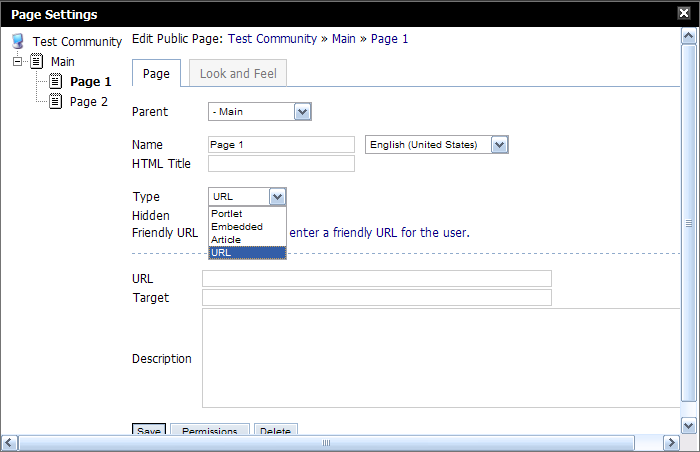Open the English (United States) language dropdown

pyautogui.click(x=437, y=145)
